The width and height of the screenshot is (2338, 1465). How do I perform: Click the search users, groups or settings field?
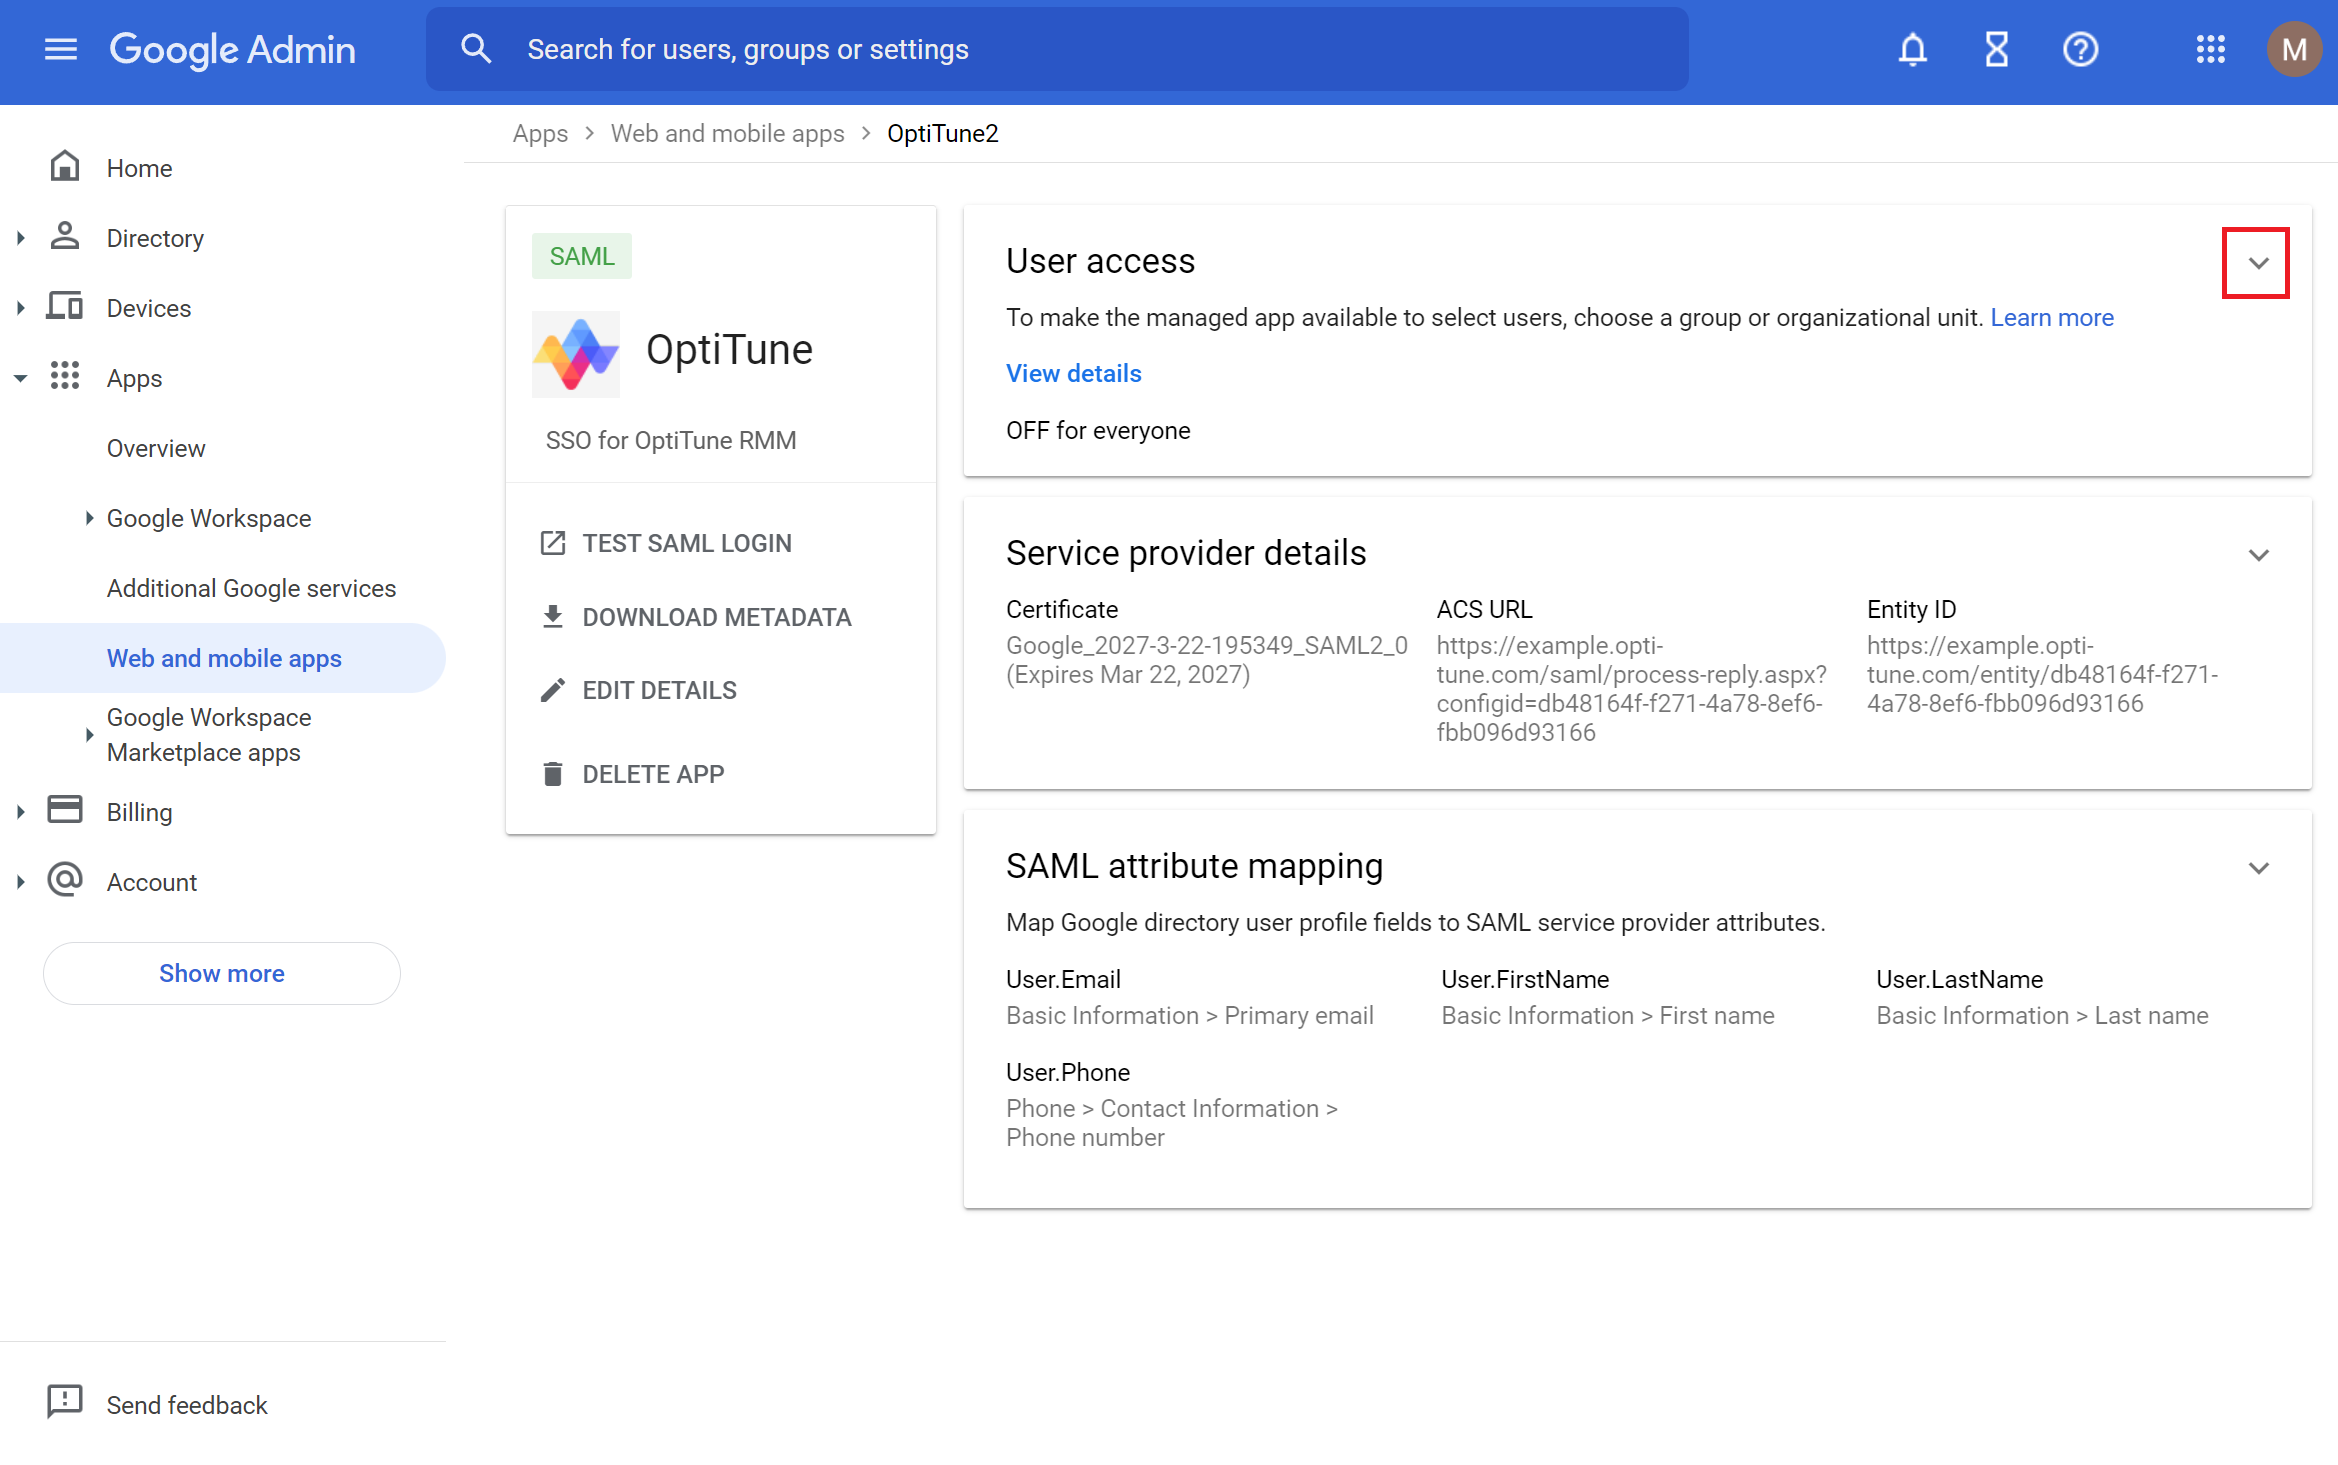pos(1058,49)
